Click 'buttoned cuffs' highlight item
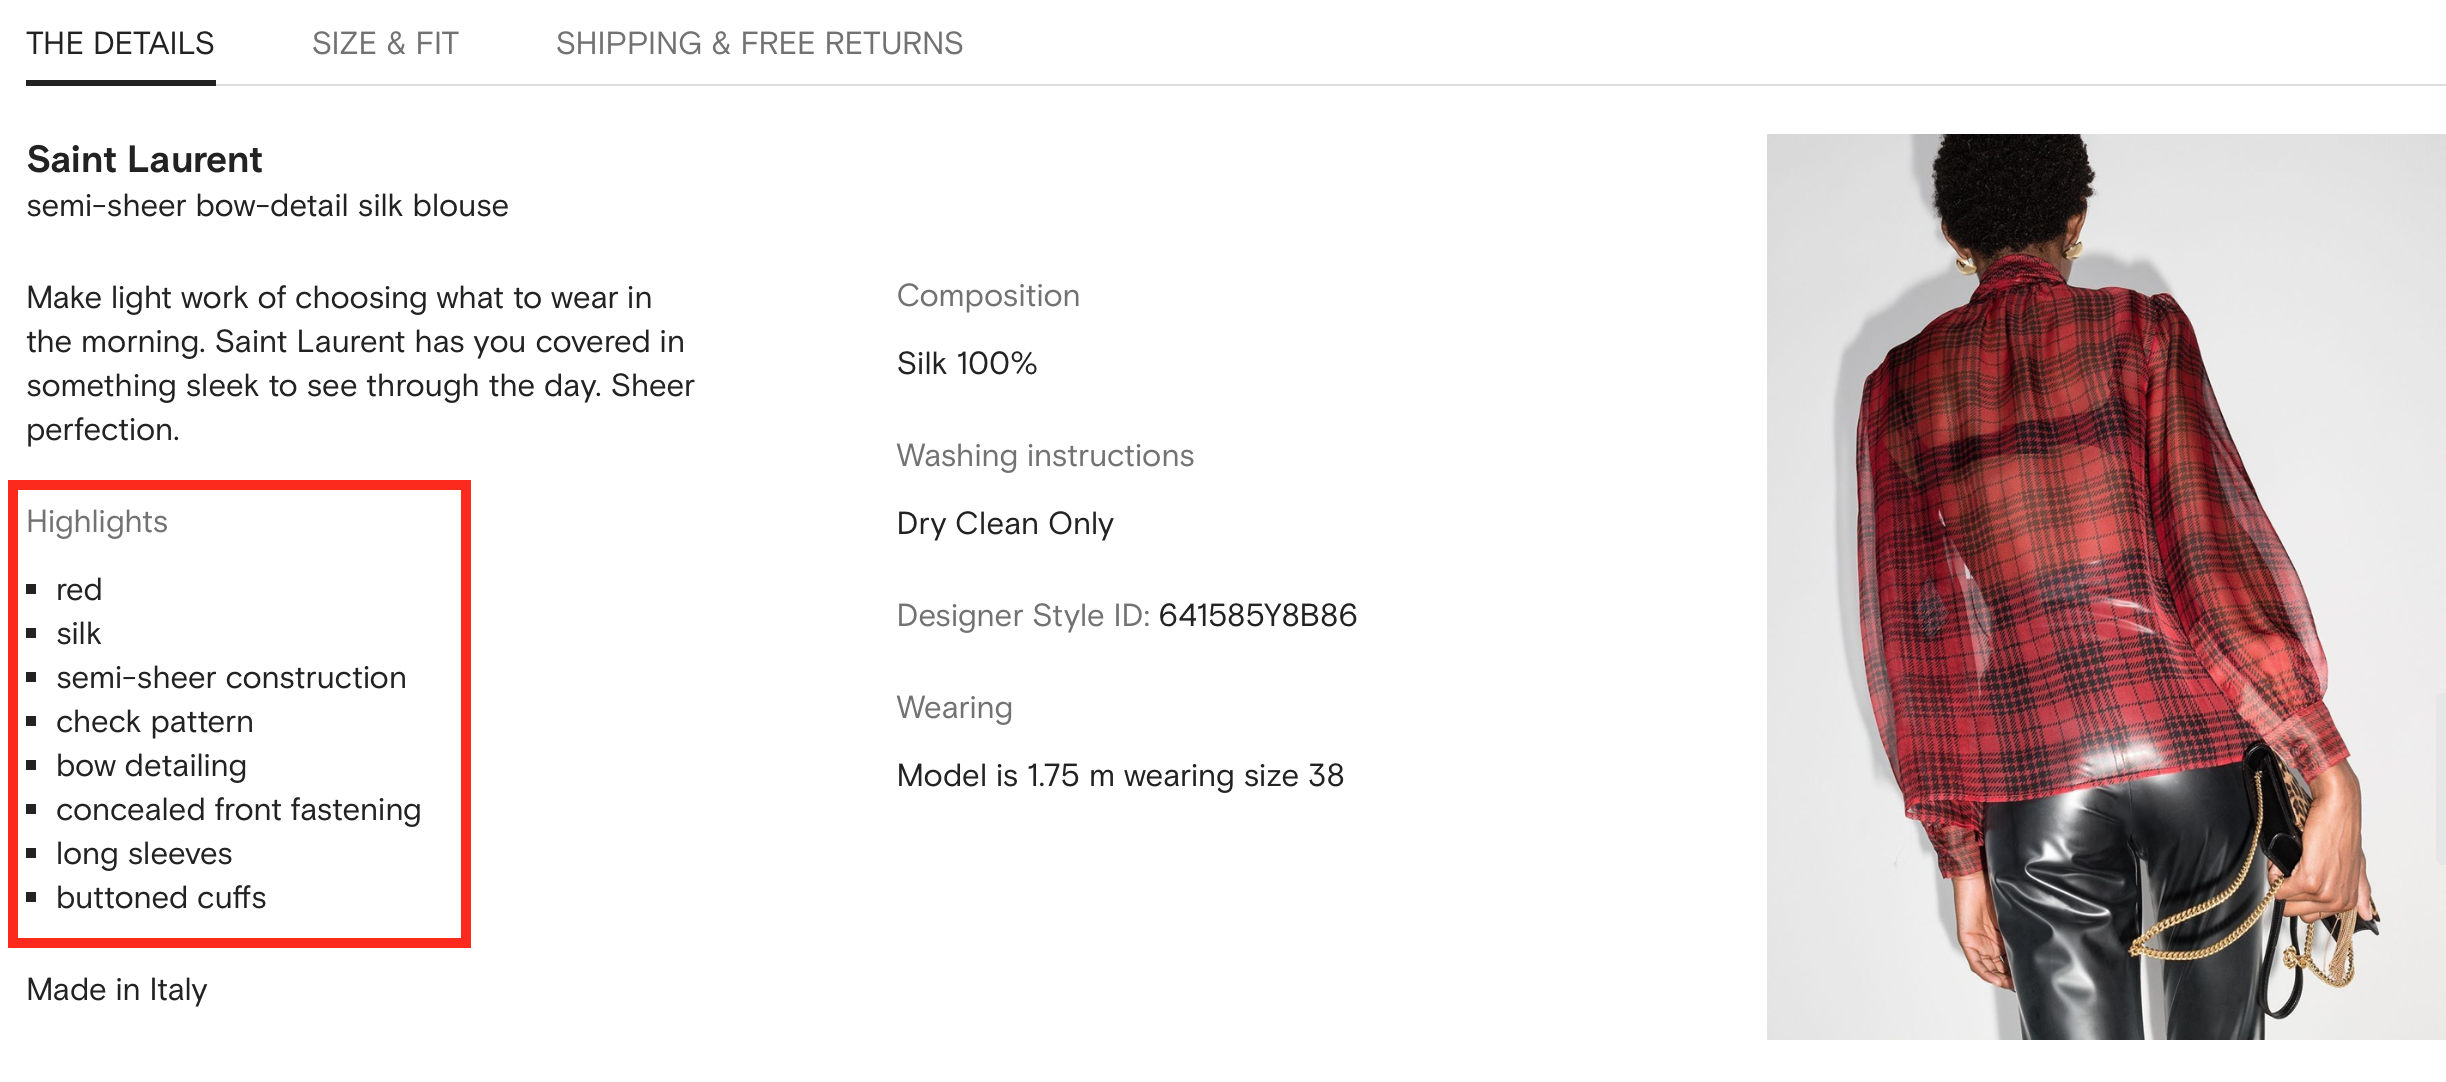Image resolution: width=2446 pixels, height=1082 pixels. pos(161,898)
